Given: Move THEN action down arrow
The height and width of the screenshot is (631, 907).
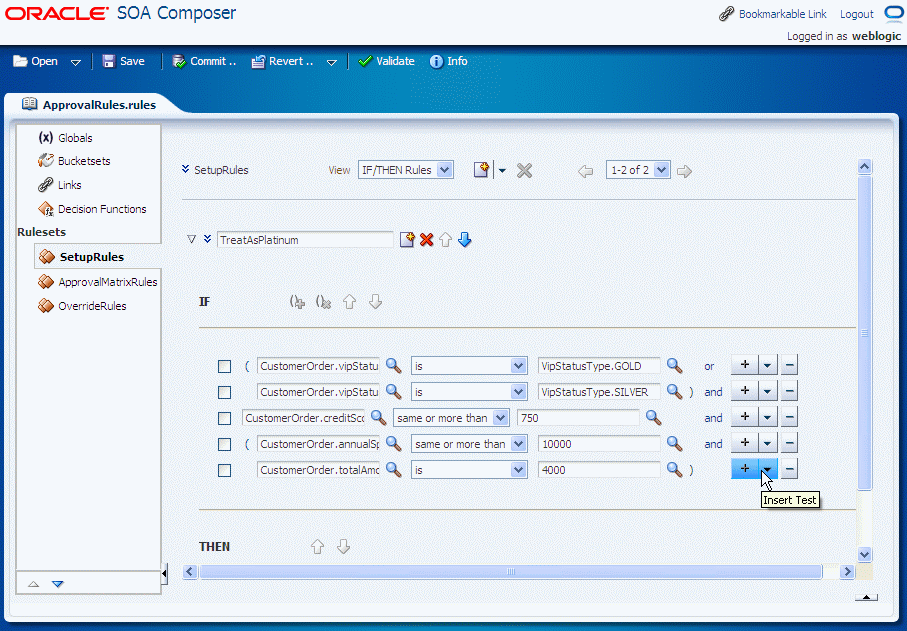Looking at the screenshot, I should click(x=344, y=547).
